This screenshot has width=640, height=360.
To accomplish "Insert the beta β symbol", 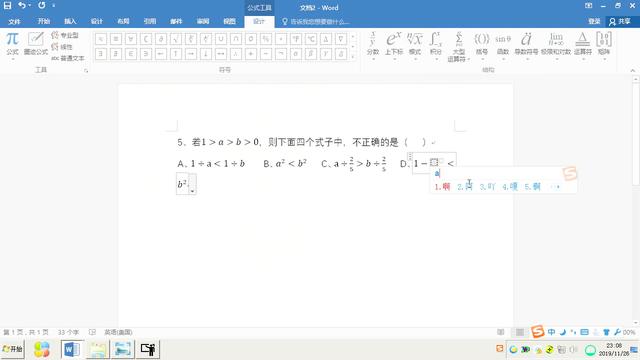I will [x=311, y=53].
